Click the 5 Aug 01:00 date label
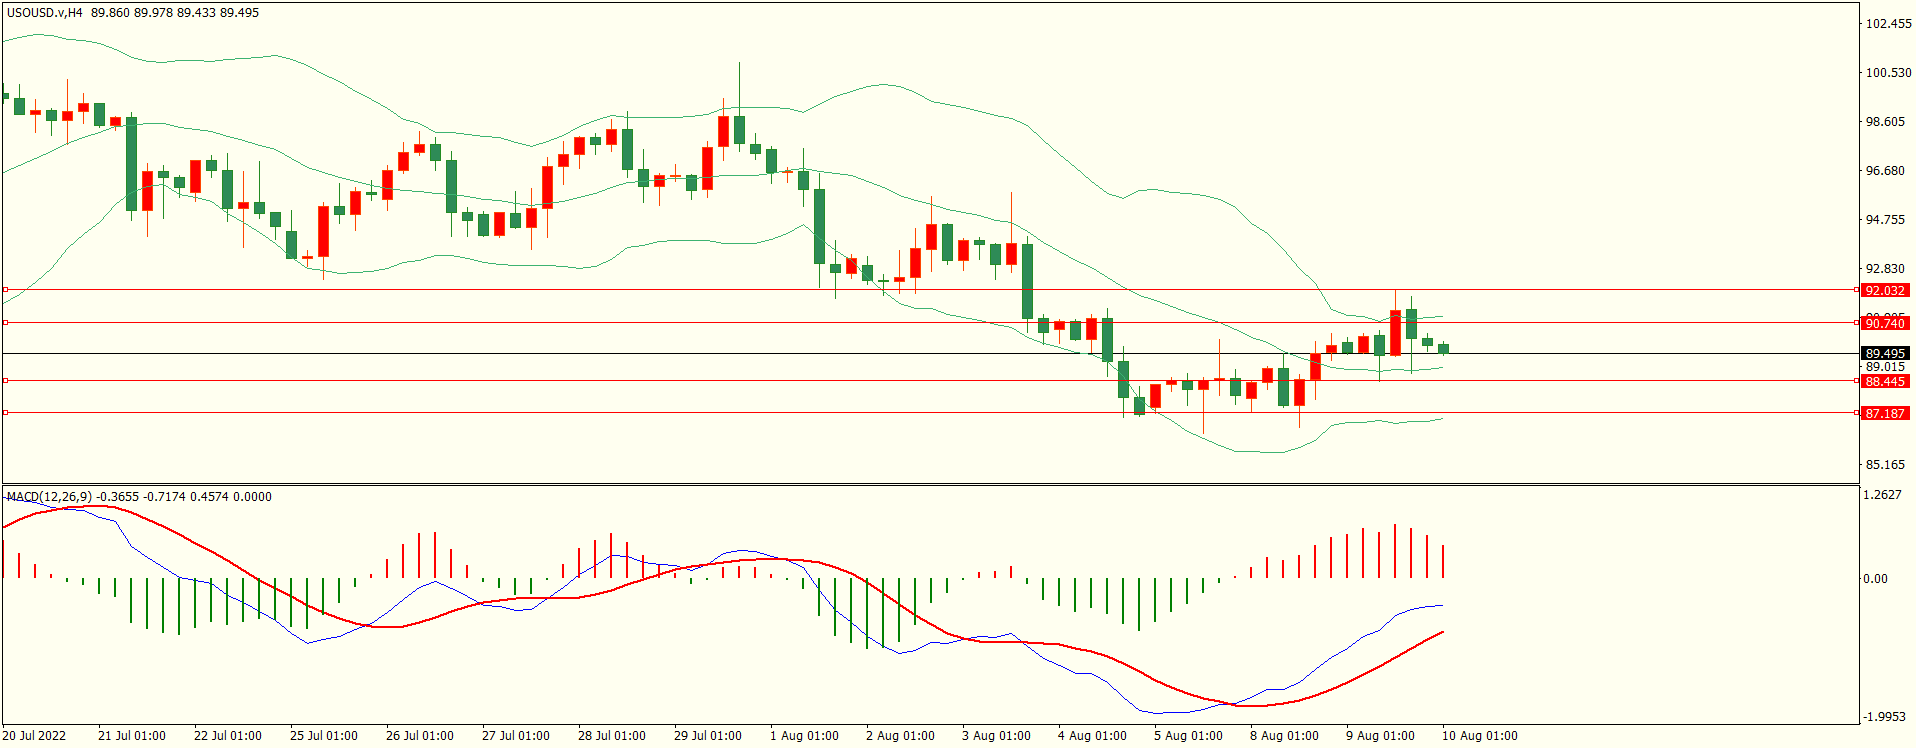Screen dimensions: 1916x748 click(1188, 736)
